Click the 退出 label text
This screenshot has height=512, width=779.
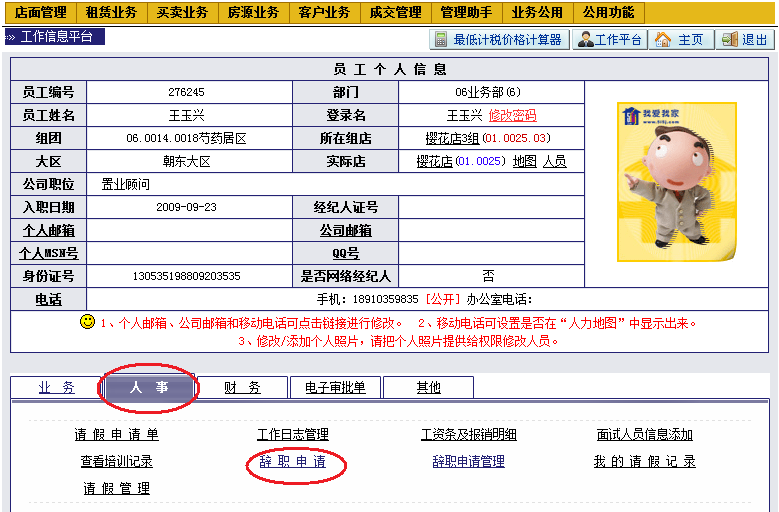(x=755, y=40)
